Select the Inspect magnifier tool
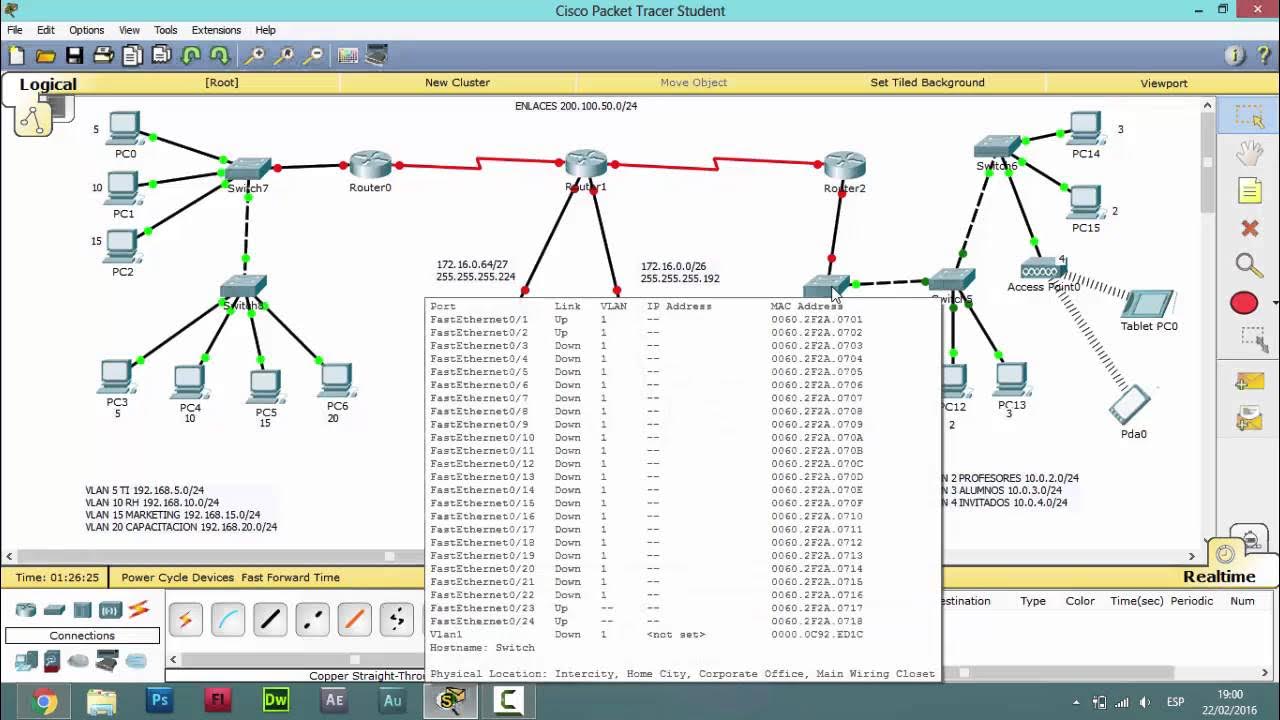 coord(1249,265)
